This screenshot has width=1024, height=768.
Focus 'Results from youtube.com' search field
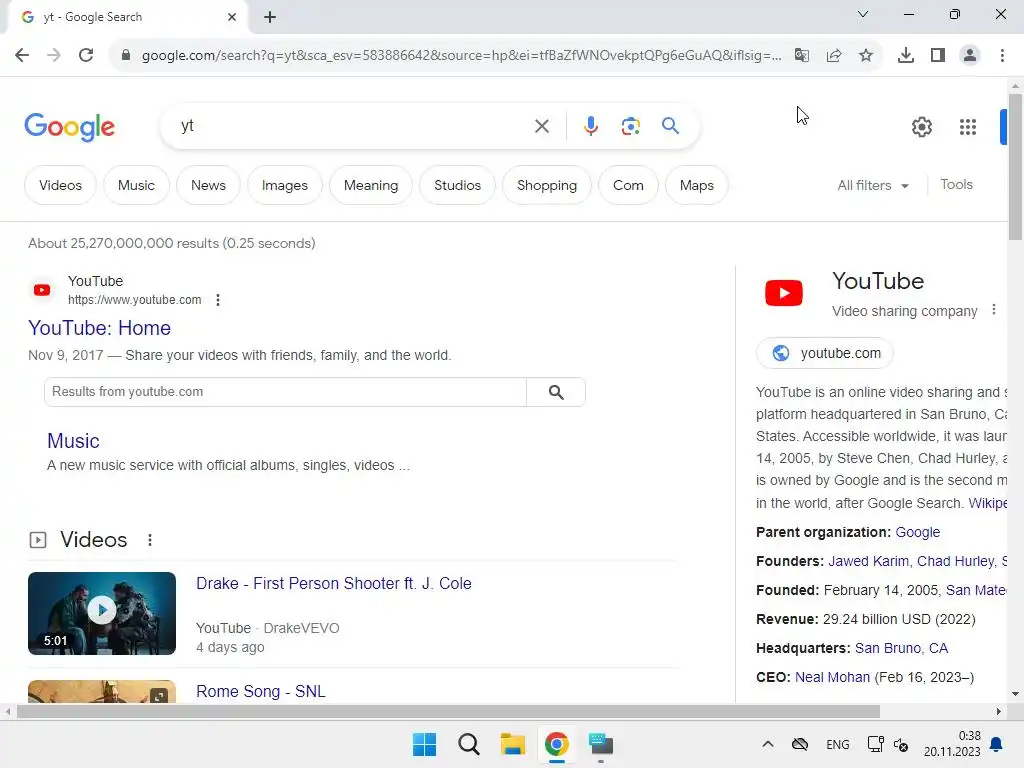(285, 392)
